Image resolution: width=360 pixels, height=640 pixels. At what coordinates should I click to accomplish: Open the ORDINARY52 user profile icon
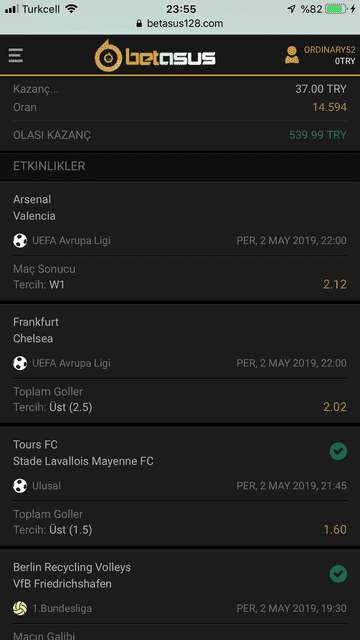(x=291, y=55)
